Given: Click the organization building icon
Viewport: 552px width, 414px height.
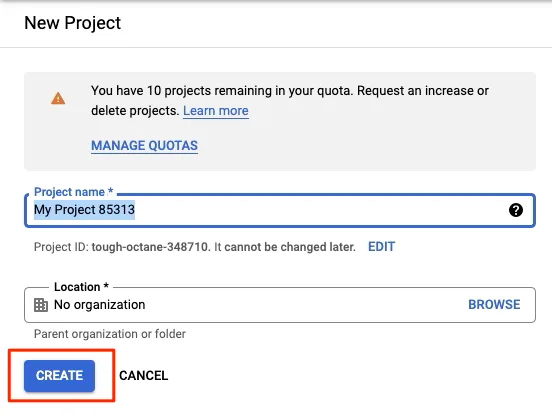Looking at the screenshot, I should point(41,305).
